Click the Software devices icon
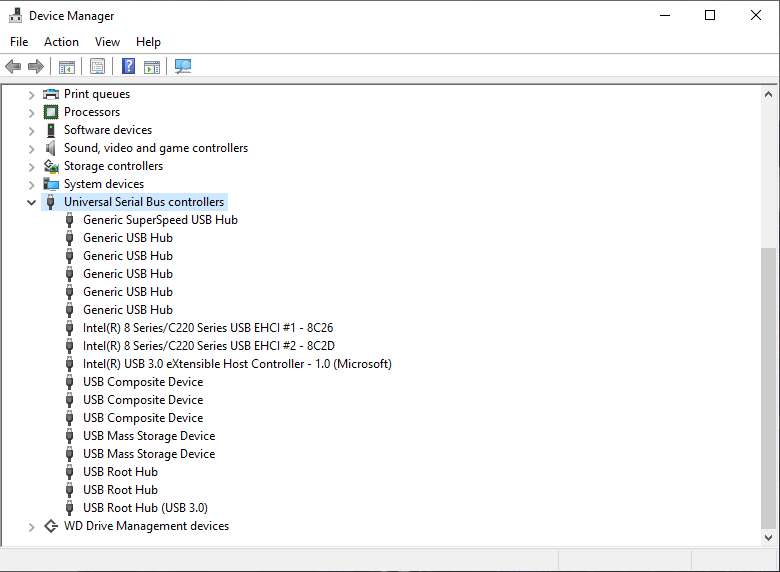The height and width of the screenshot is (572, 780). point(51,130)
